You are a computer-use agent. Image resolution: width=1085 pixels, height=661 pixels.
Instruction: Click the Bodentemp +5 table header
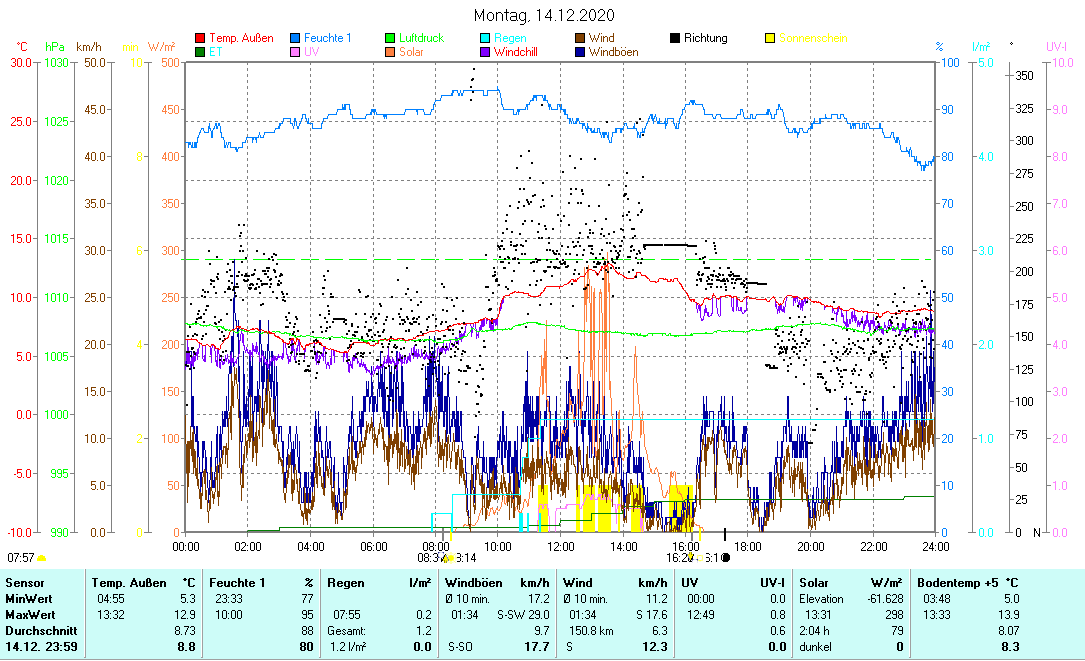click(x=955, y=582)
